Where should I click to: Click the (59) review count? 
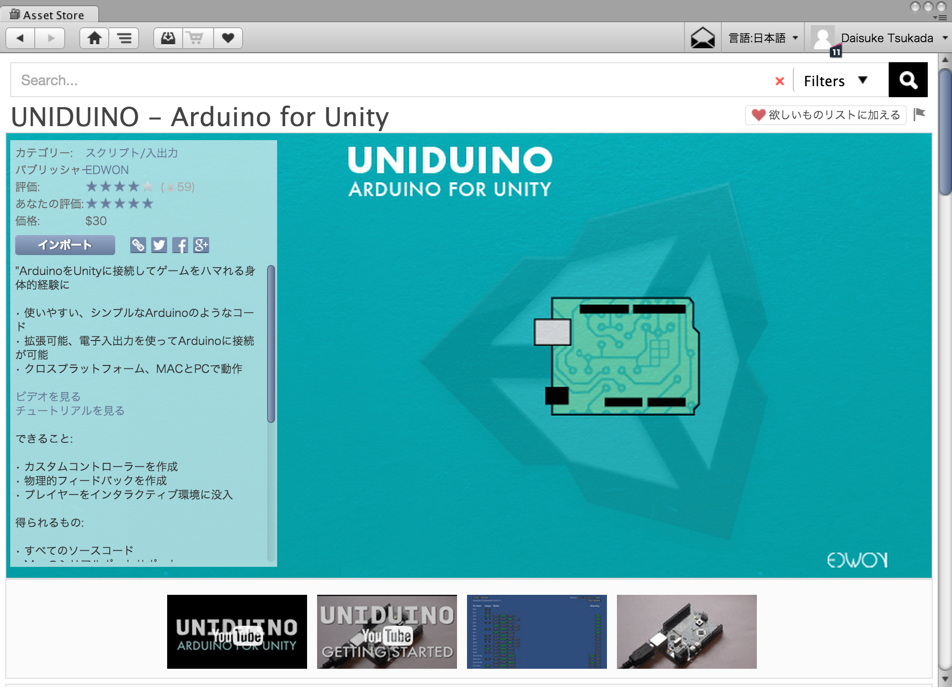178,187
